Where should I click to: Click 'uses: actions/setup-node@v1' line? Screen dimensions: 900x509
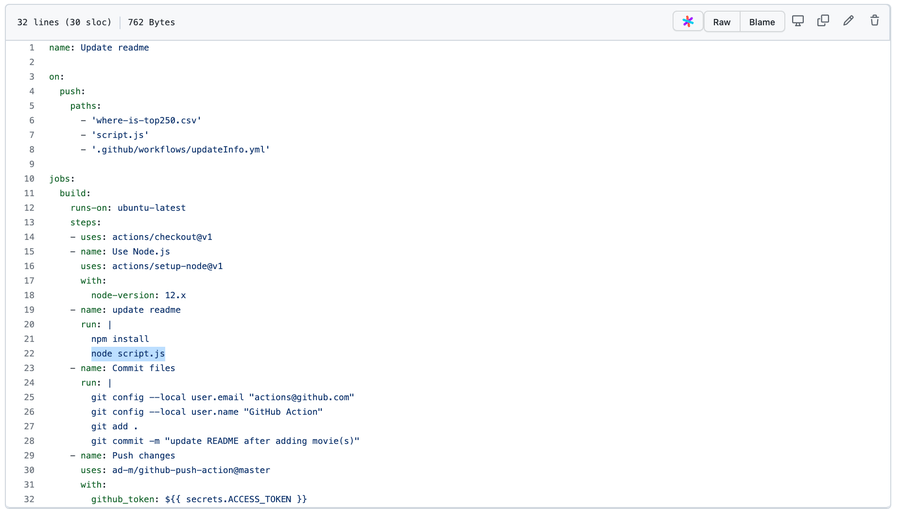pos(152,266)
